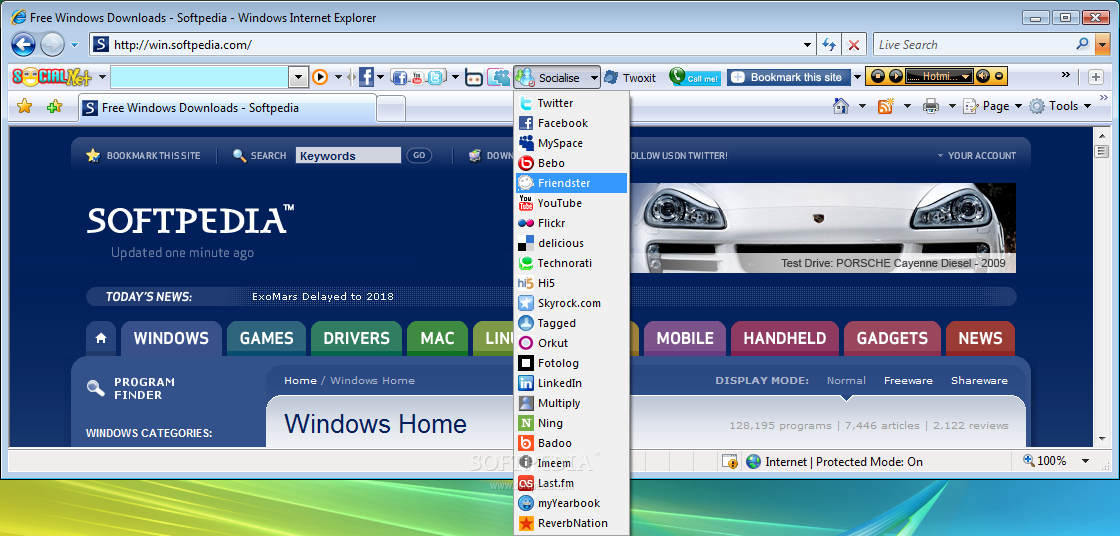The height and width of the screenshot is (536, 1120).
Task: Show more toolbar items chevron
Action: (1066, 74)
